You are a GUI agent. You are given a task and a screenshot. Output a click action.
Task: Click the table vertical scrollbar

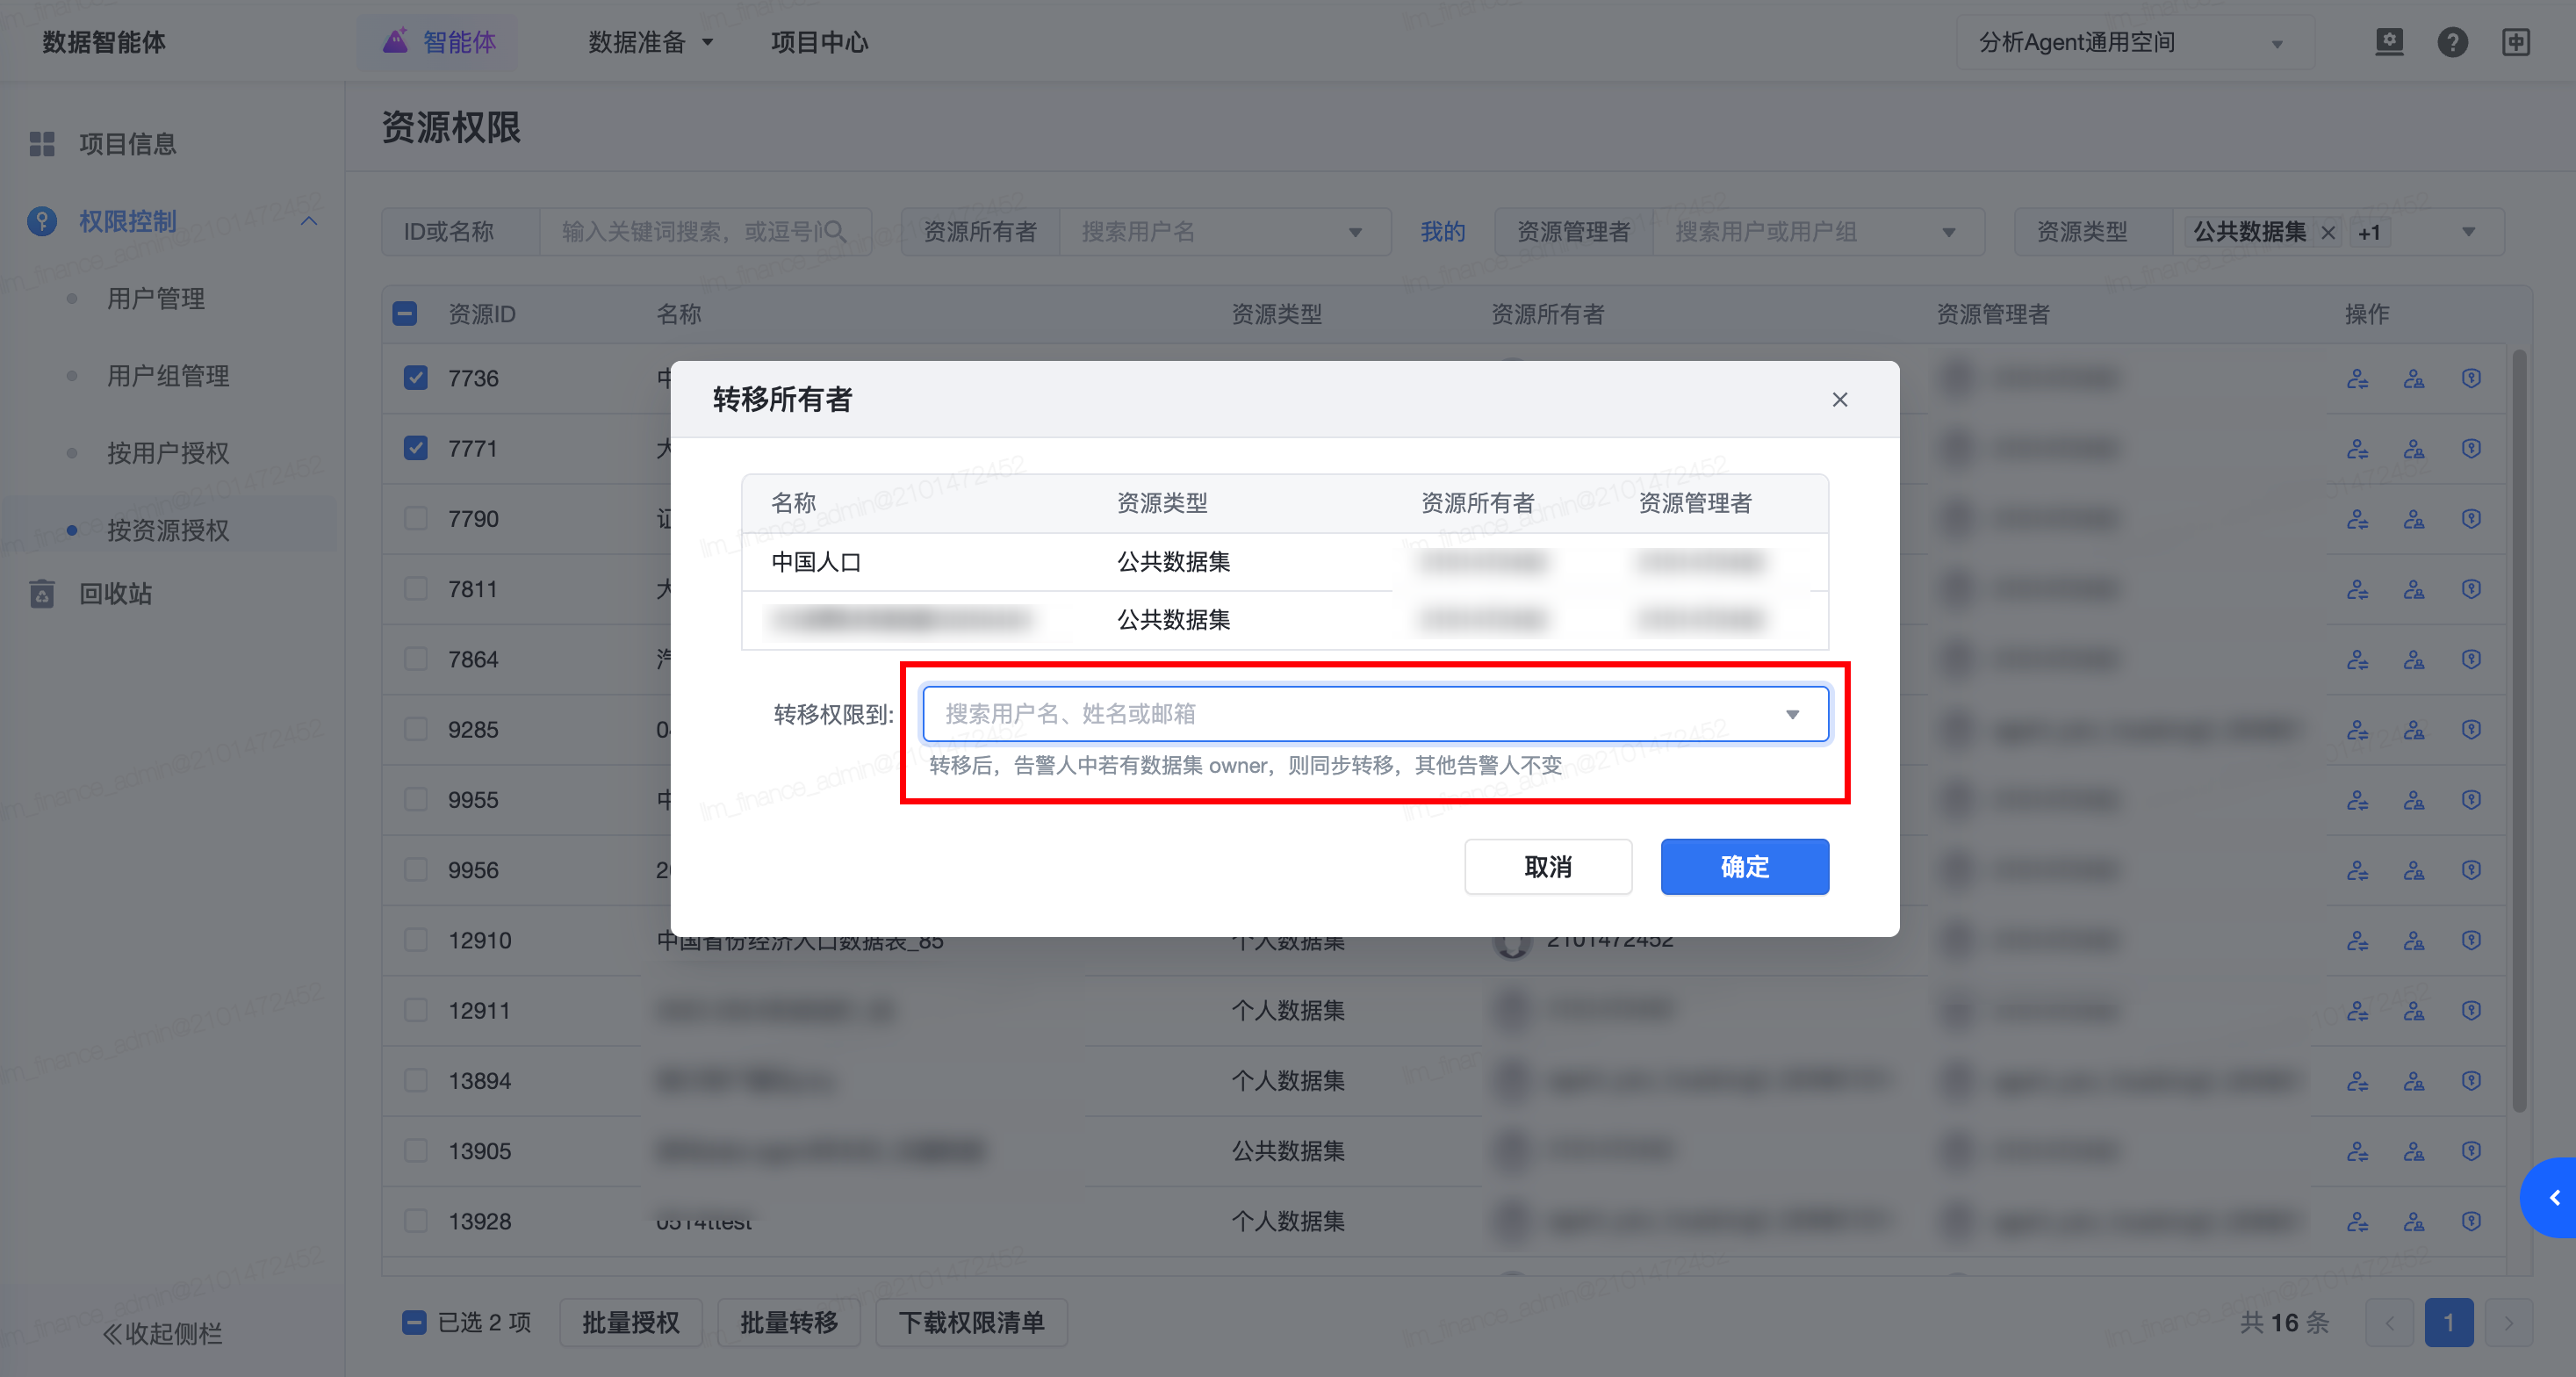(2519, 730)
